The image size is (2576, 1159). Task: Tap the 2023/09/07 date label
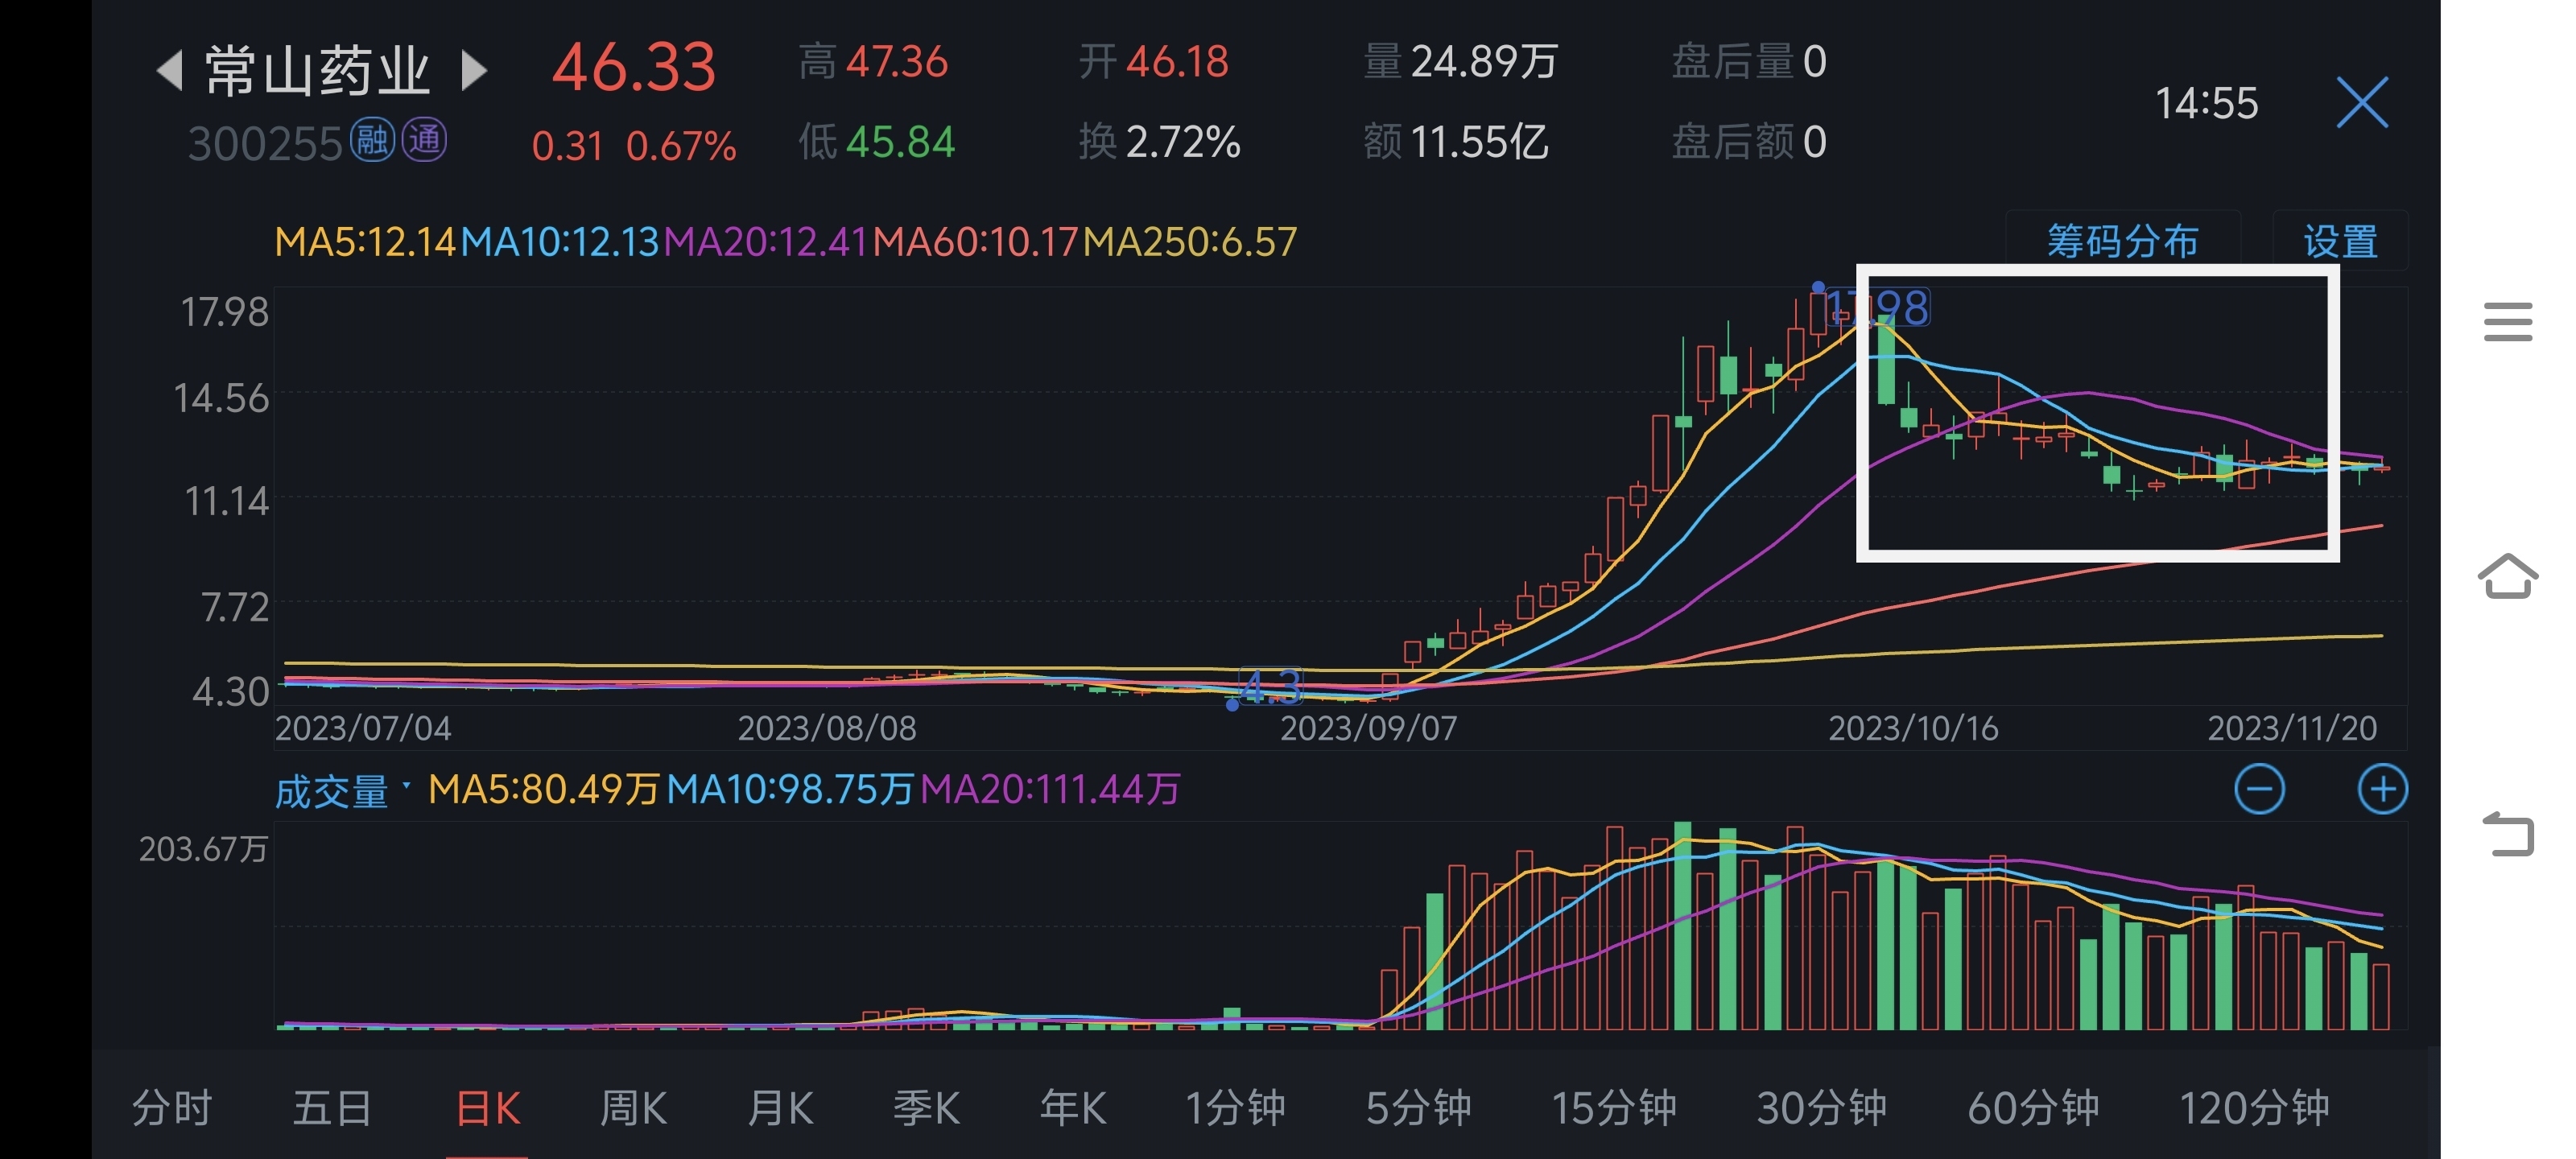[1368, 728]
